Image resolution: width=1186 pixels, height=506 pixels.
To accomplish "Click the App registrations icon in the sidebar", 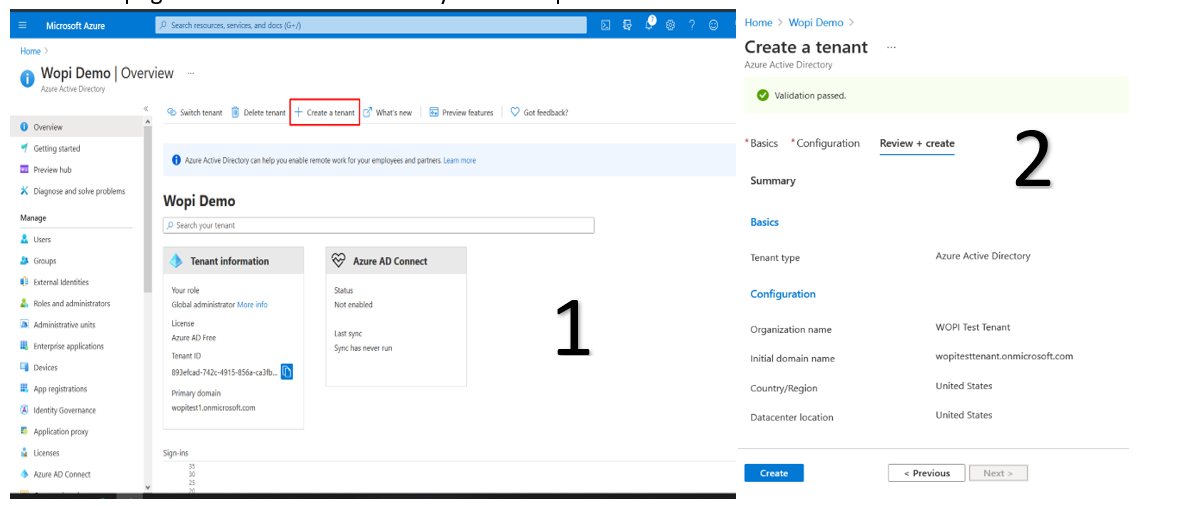I will click(x=24, y=389).
